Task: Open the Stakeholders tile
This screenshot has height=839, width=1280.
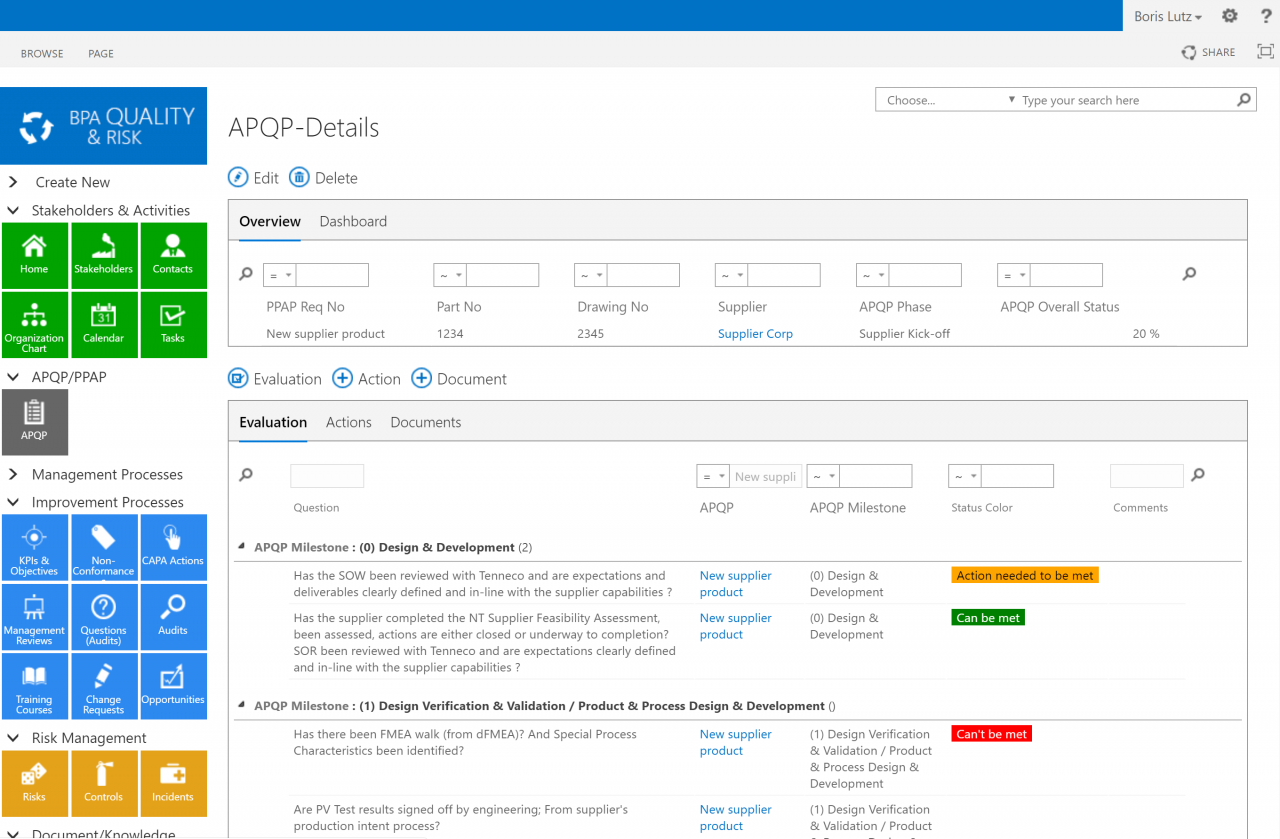Action: 104,255
